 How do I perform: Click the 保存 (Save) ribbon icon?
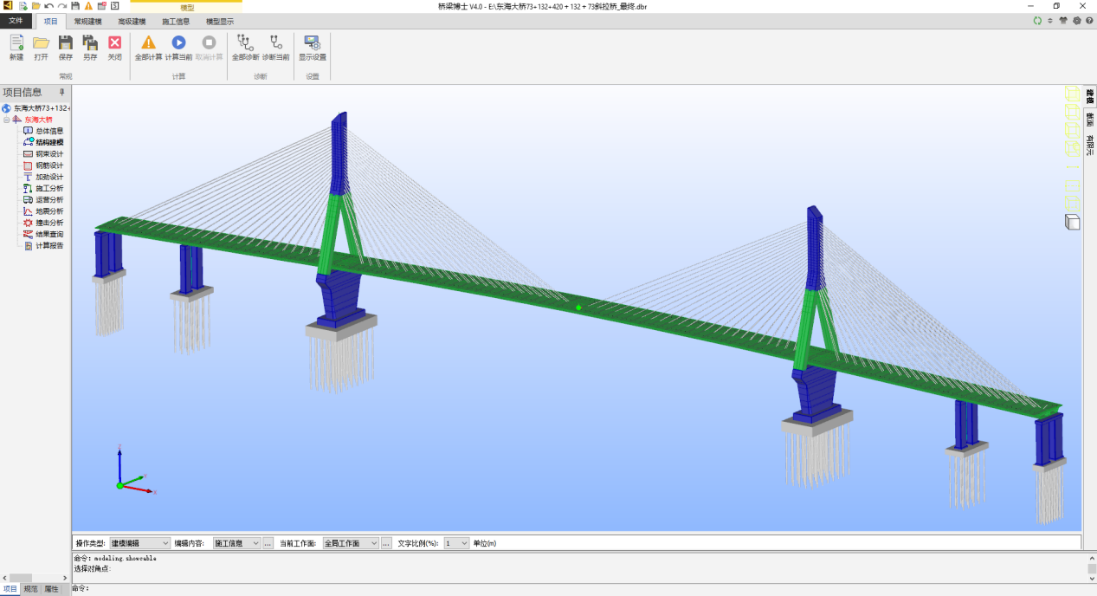(x=65, y=43)
